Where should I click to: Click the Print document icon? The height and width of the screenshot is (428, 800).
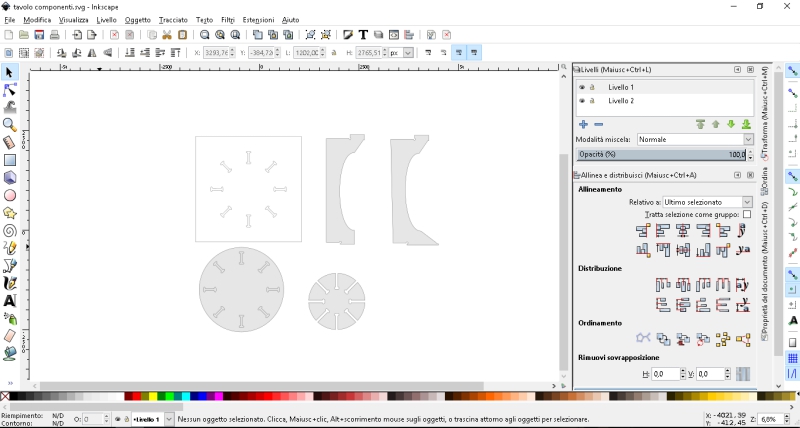54,35
